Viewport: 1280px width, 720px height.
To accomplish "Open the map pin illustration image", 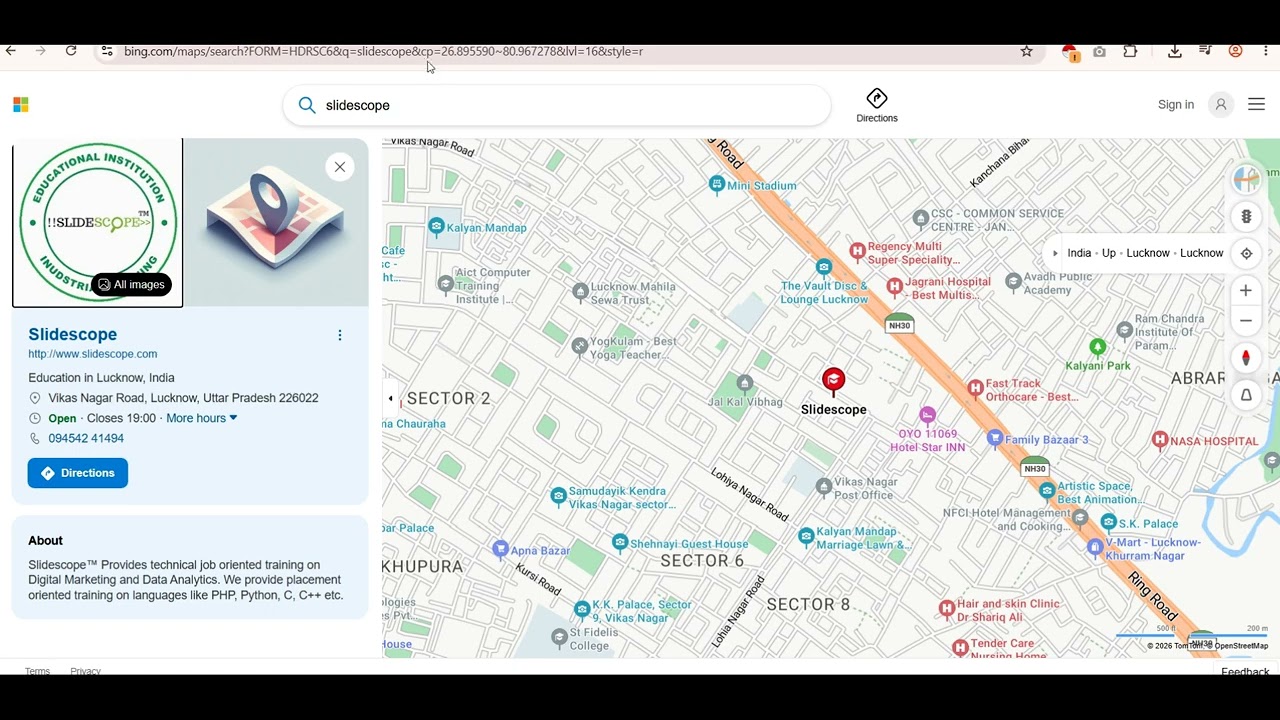I will point(276,222).
